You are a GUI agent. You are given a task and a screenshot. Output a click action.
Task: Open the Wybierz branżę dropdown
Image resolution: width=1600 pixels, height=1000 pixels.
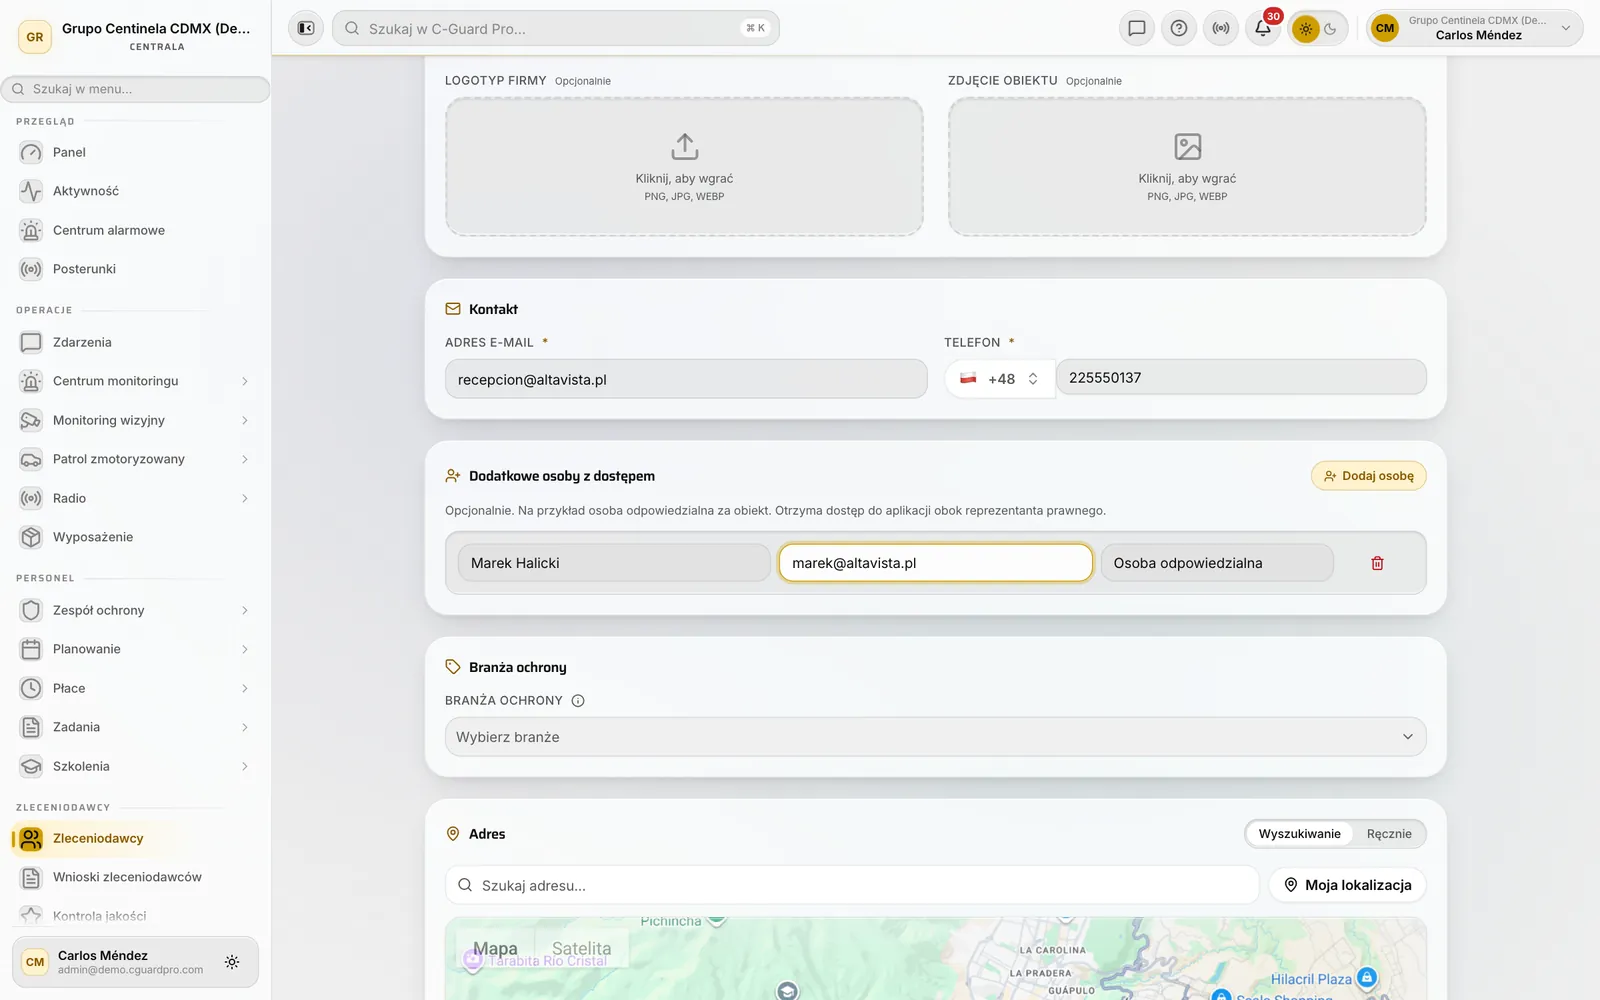pos(935,737)
